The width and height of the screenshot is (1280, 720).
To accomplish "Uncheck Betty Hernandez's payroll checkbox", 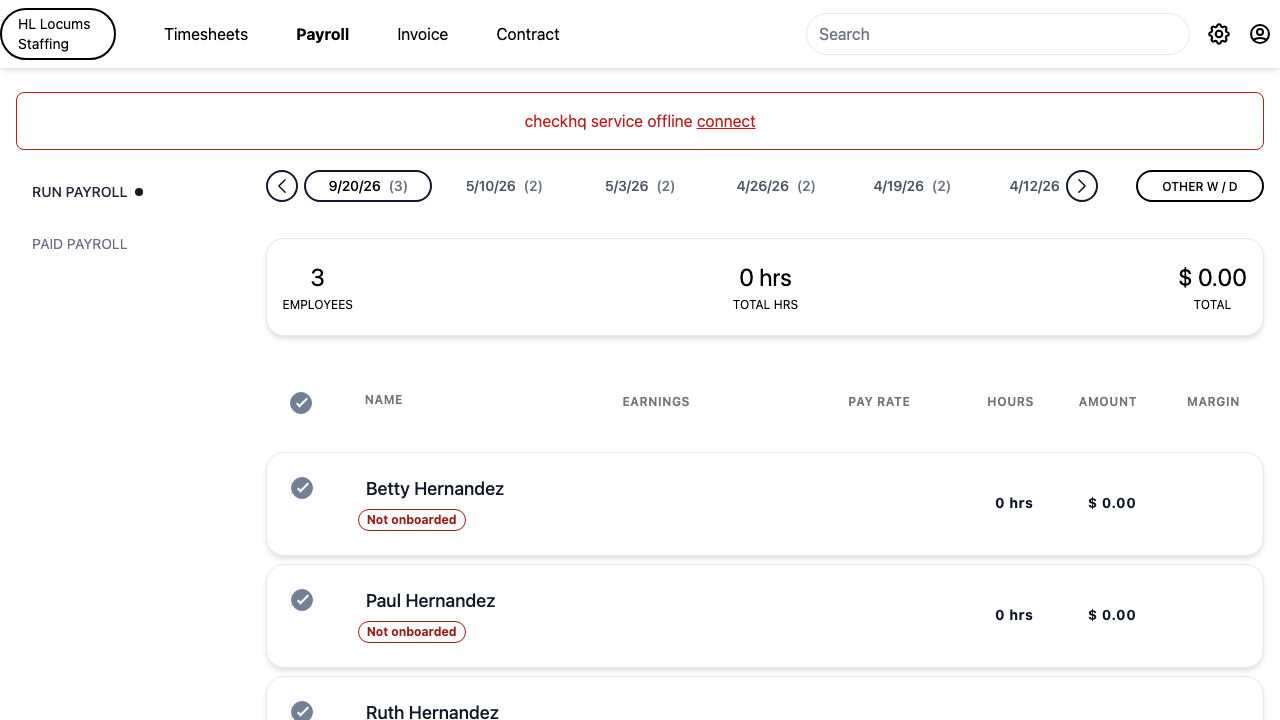I will point(302,488).
